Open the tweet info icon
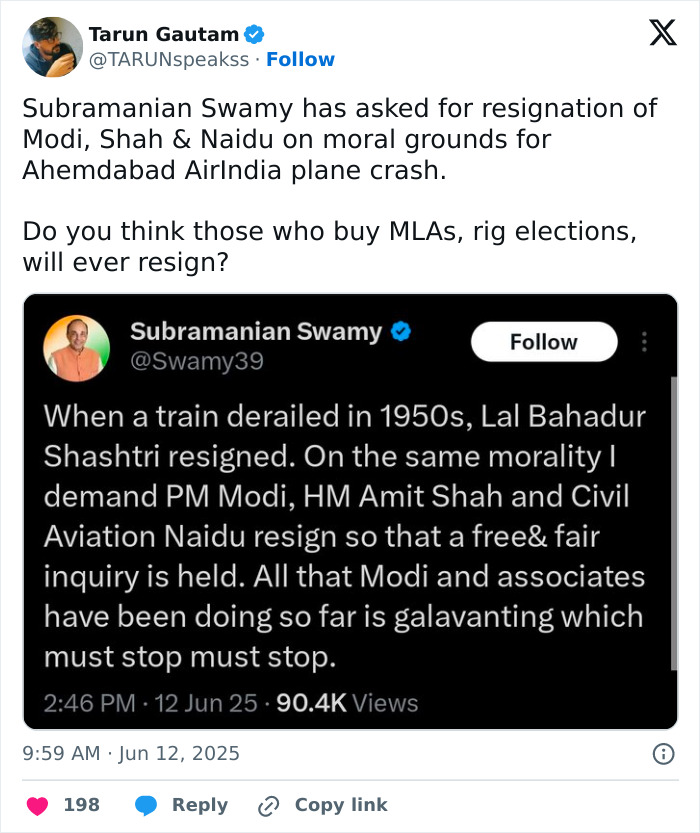The width and height of the screenshot is (700, 833). point(663,754)
